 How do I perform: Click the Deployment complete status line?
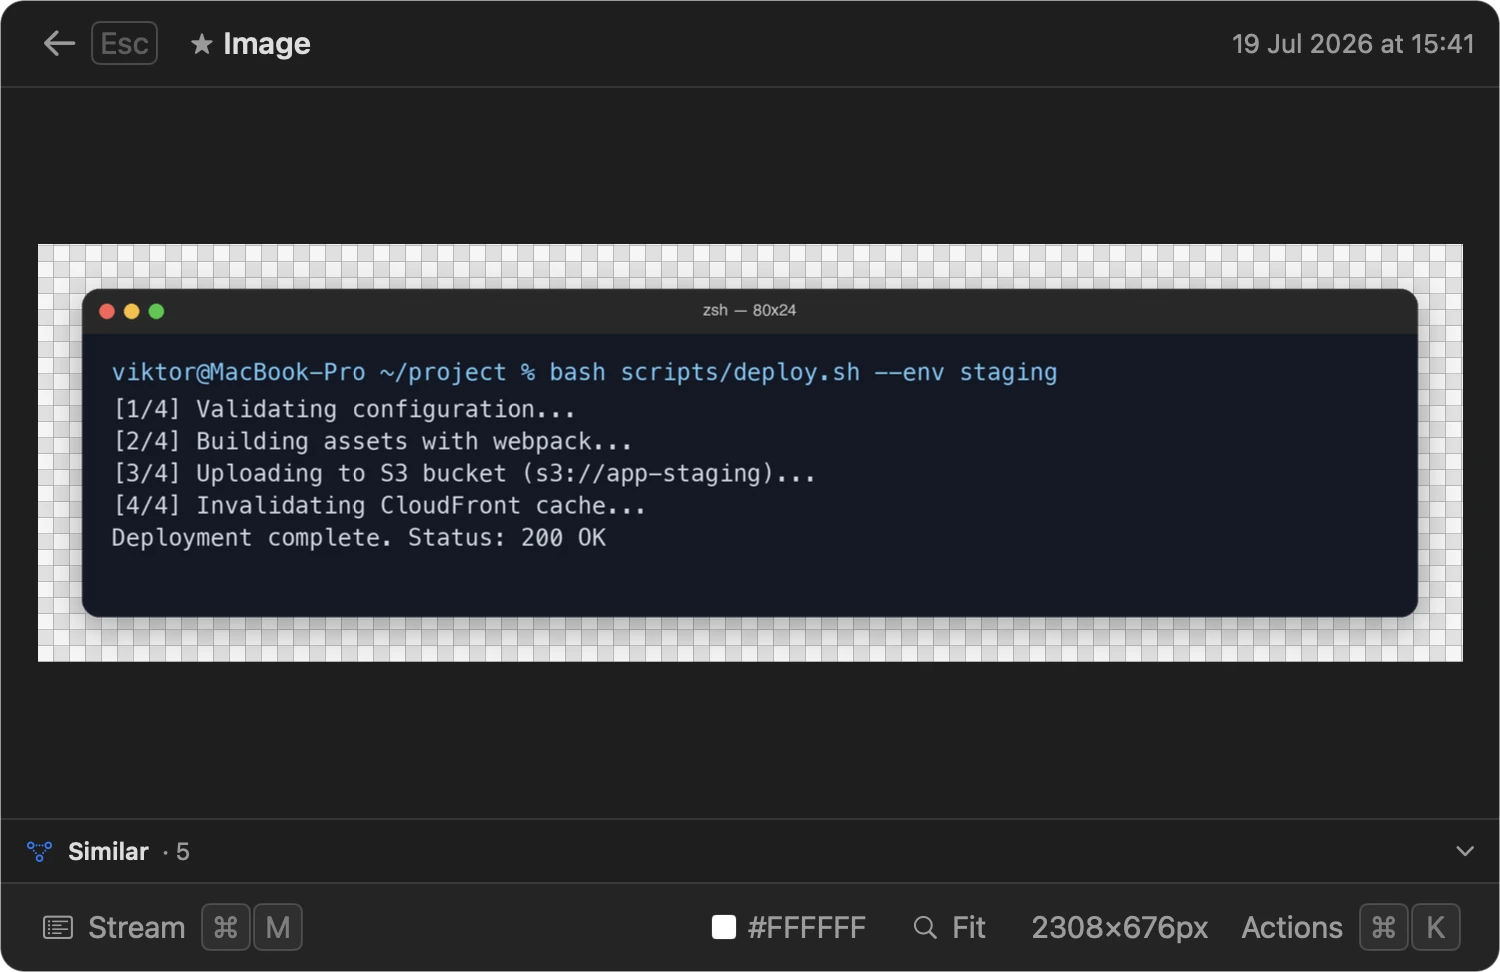click(359, 537)
